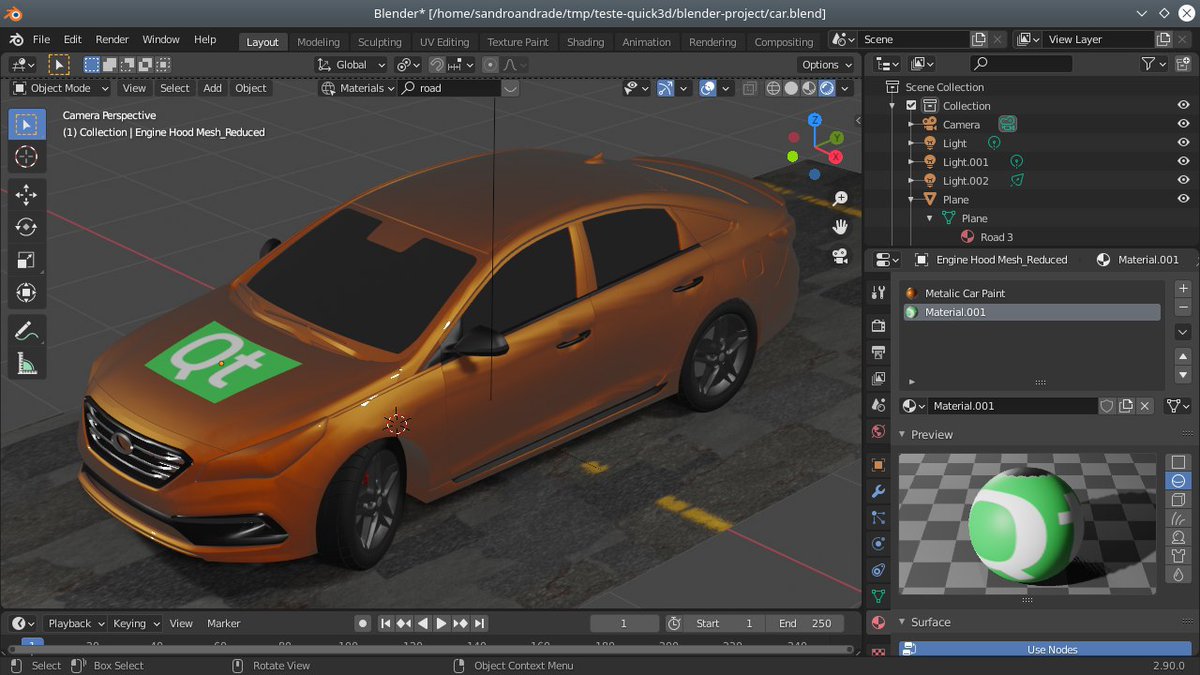
Task: Open the Particles properties tab
Action: pyautogui.click(x=878, y=518)
